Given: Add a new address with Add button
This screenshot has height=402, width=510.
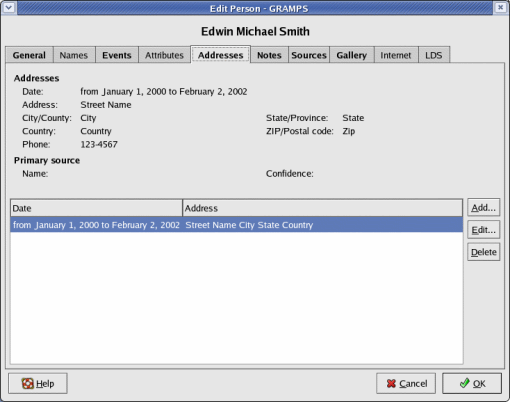Looking at the screenshot, I should (483, 208).
